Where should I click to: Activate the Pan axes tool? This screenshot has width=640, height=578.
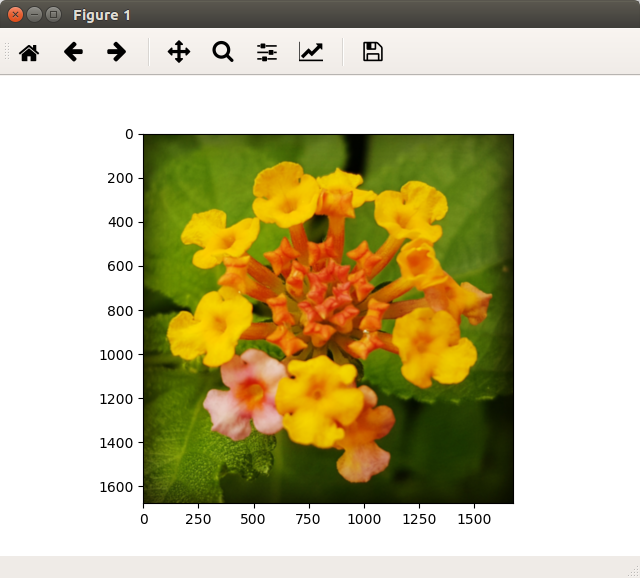179,52
